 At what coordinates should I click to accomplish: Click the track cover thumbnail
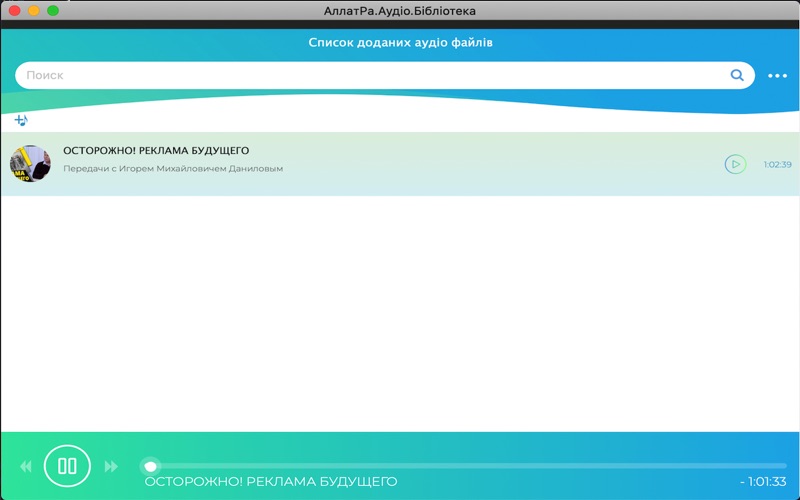click(31, 164)
